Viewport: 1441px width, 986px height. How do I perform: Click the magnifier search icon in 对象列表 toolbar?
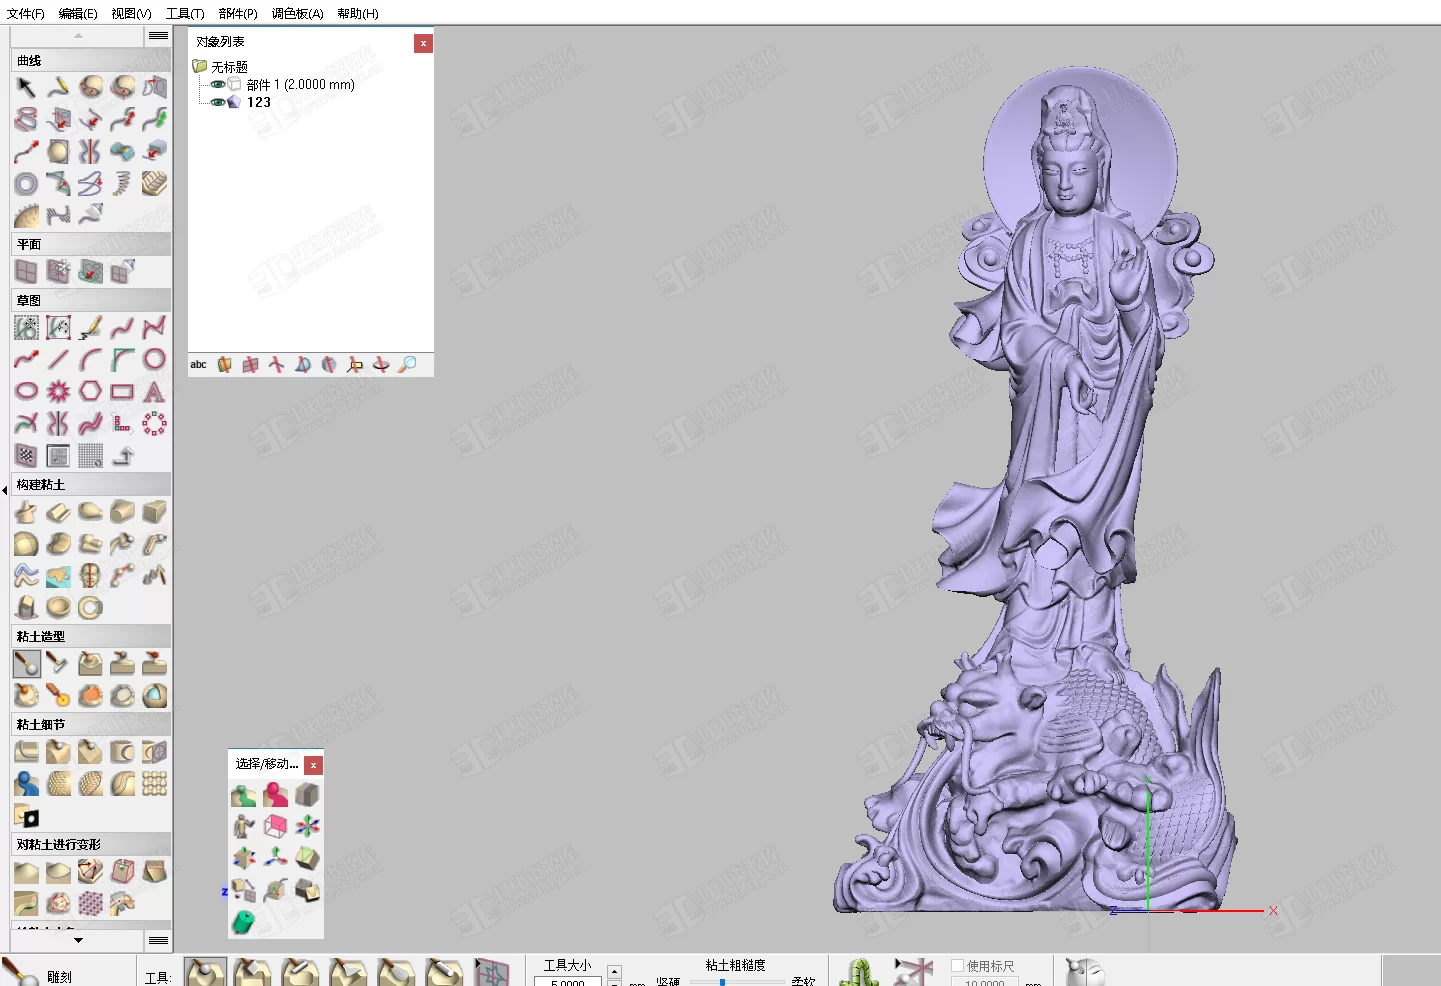click(x=407, y=365)
